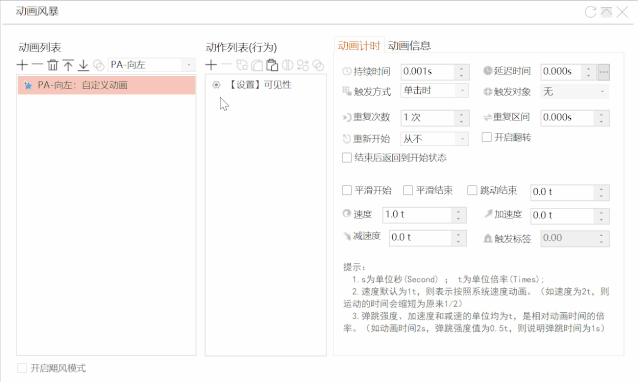Adjust 触发标签 spinner arrows
The height and width of the screenshot is (382, 638).
coord(601,239)
